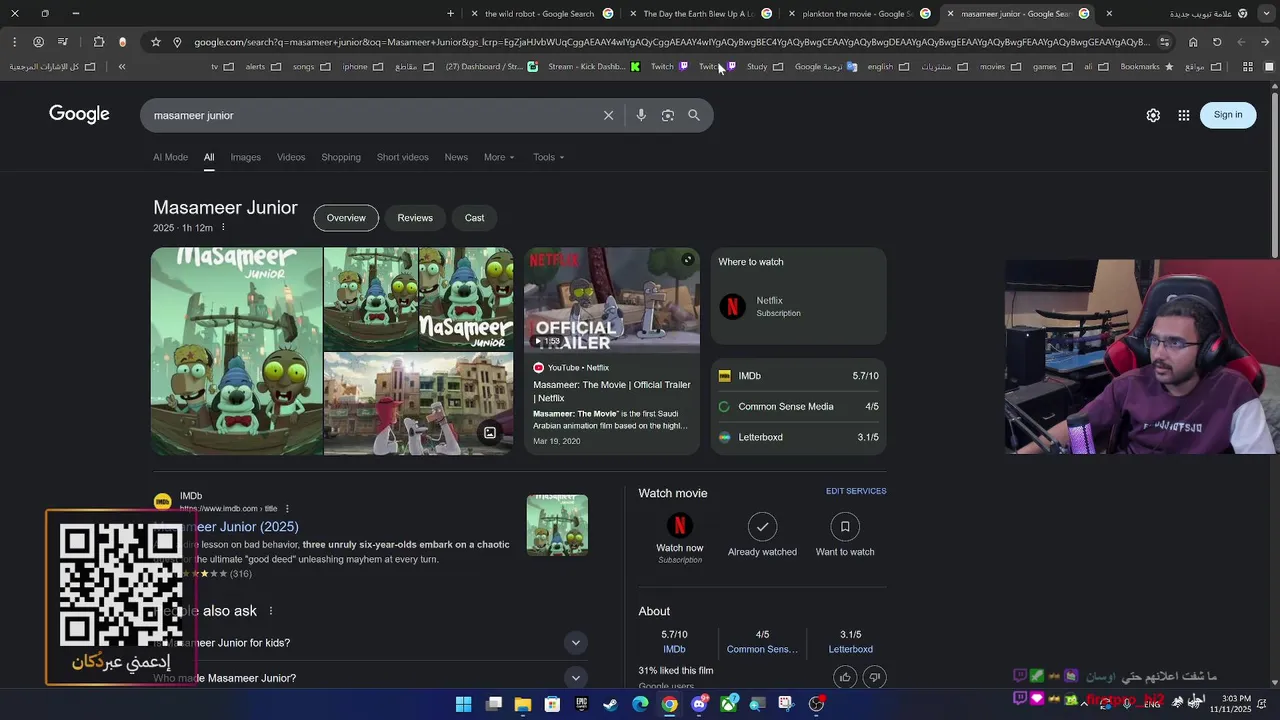Click the vertical page scrollbar
The image size is (1280, 720).
(x=1275, y=175)
